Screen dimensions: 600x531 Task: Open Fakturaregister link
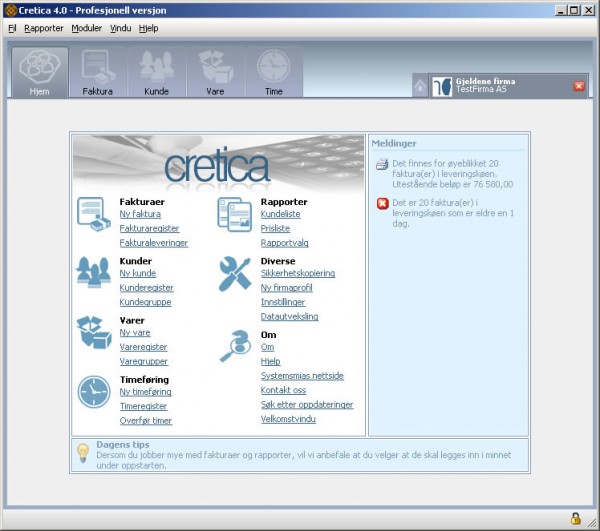pyautogui.click(x=149, y=229)
